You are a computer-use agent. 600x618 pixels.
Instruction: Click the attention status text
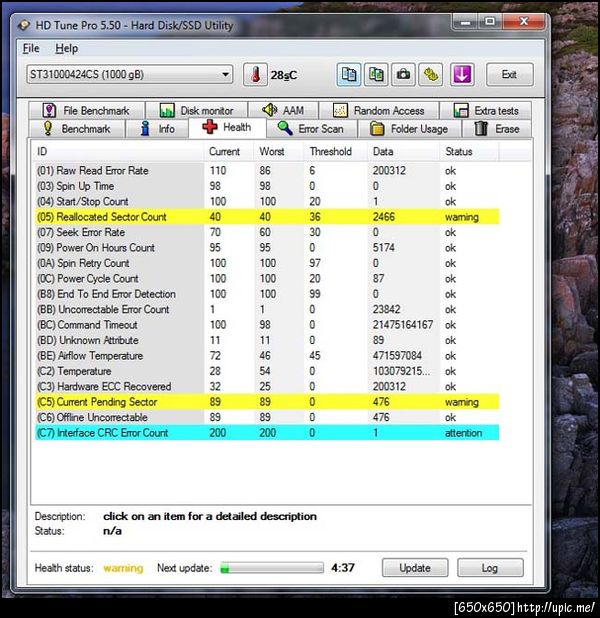464,433
